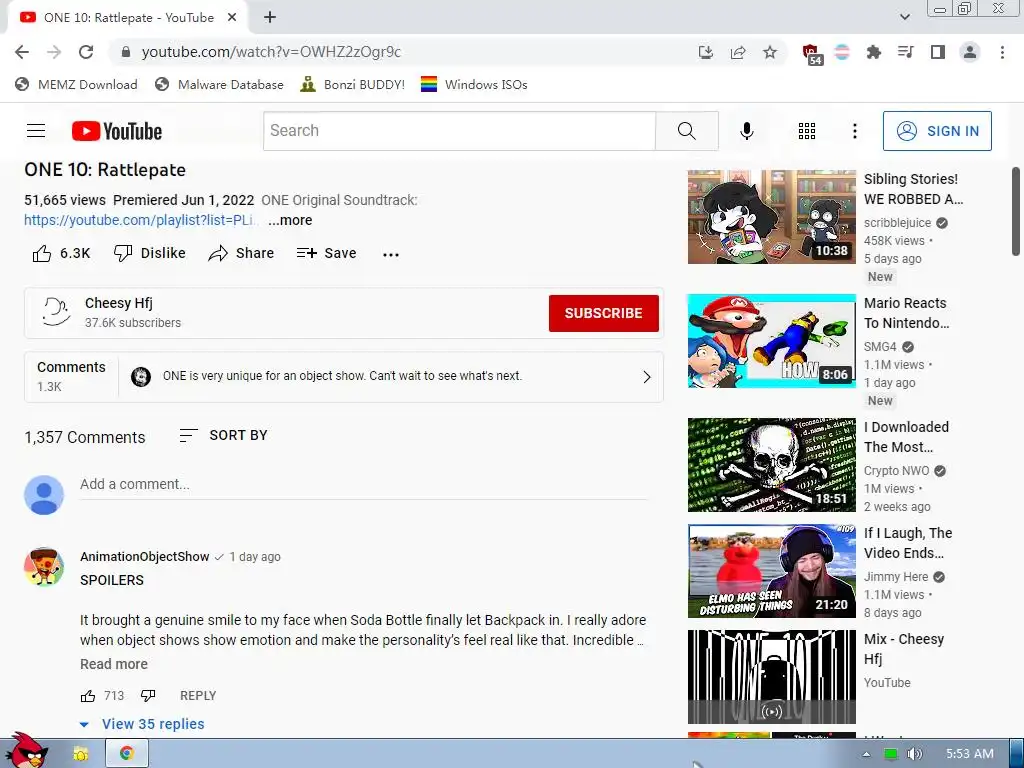
Task: Open the Mario Reacts To Nintendo thumbnail
Action: pyautogui.click(x=771, y=341)
